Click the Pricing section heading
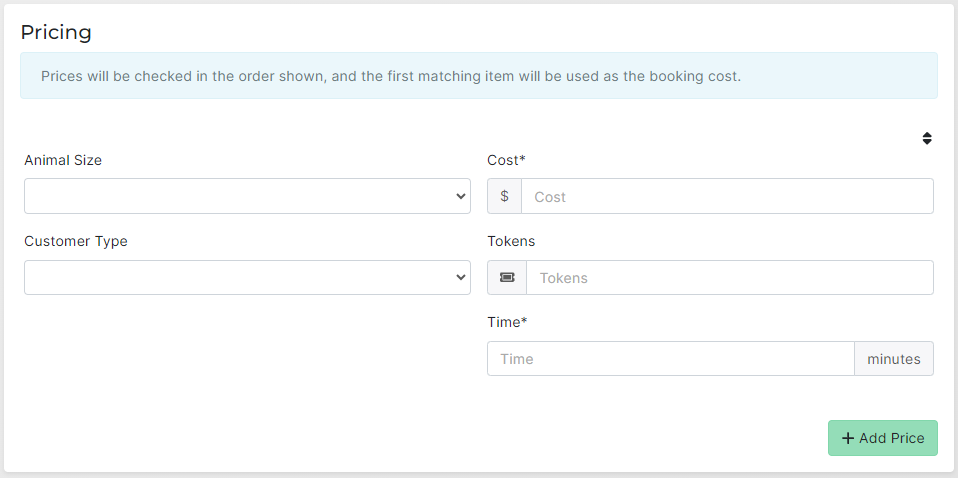 click(x=56, y=32)
